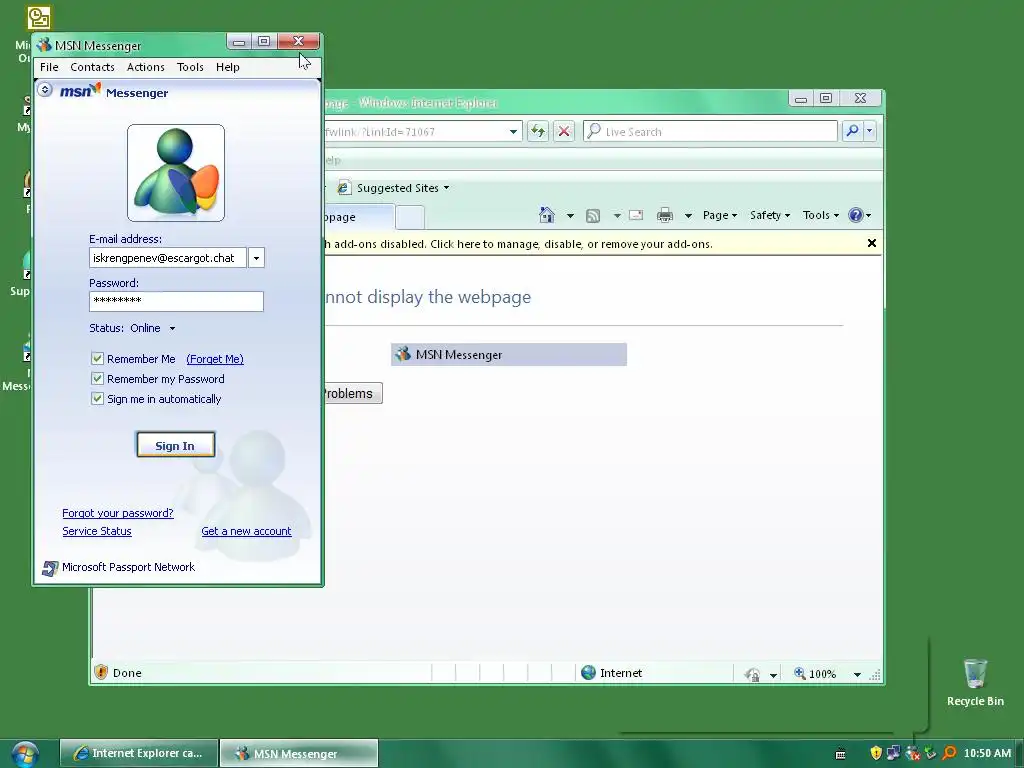Click the Microsoft Passport Network icon
The height and width of the screenshot is (768, 1024).
tap(50, 568)
